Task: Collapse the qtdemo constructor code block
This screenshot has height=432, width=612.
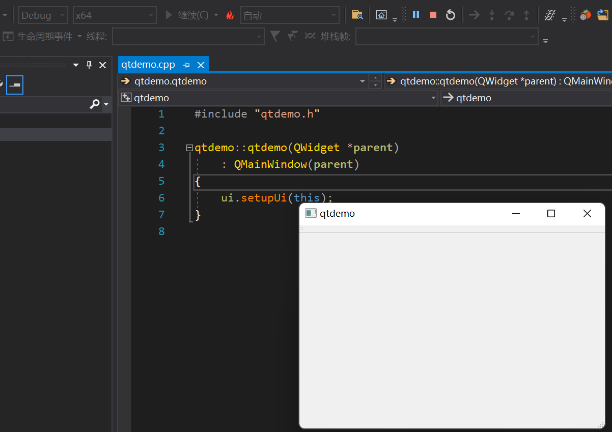Action: pyautogui.click(x=189, y=148)
